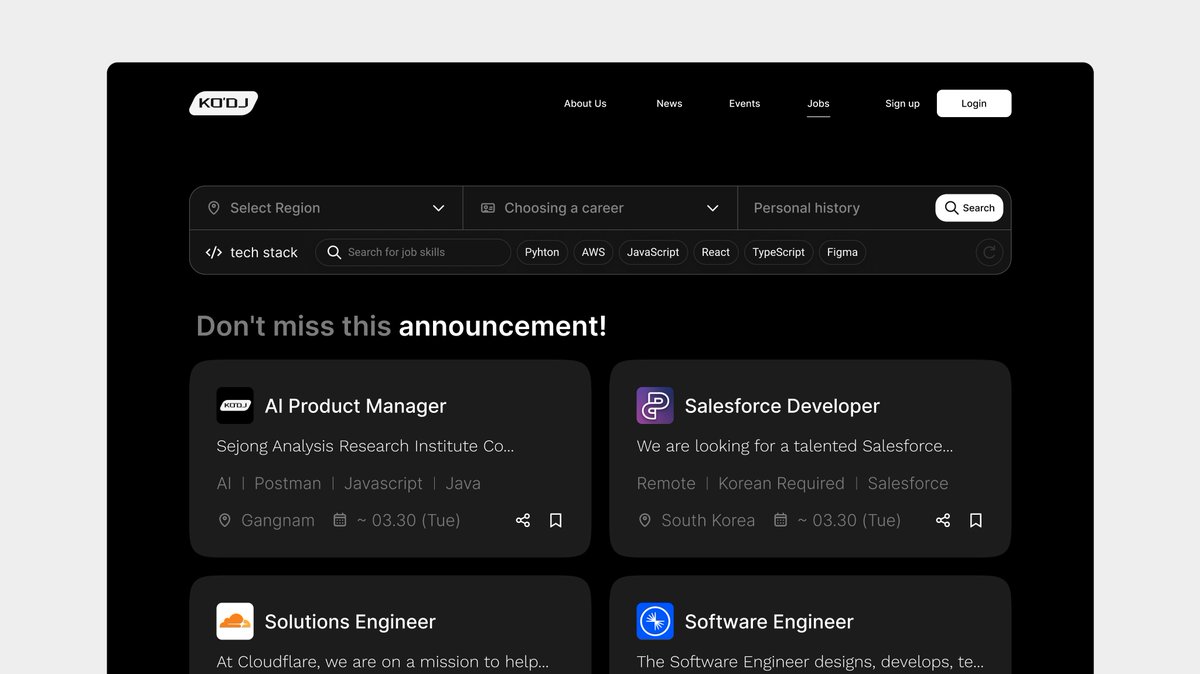Open the Select Region dropdown
Screen dimensions: 1200x674
coord(326,208)
